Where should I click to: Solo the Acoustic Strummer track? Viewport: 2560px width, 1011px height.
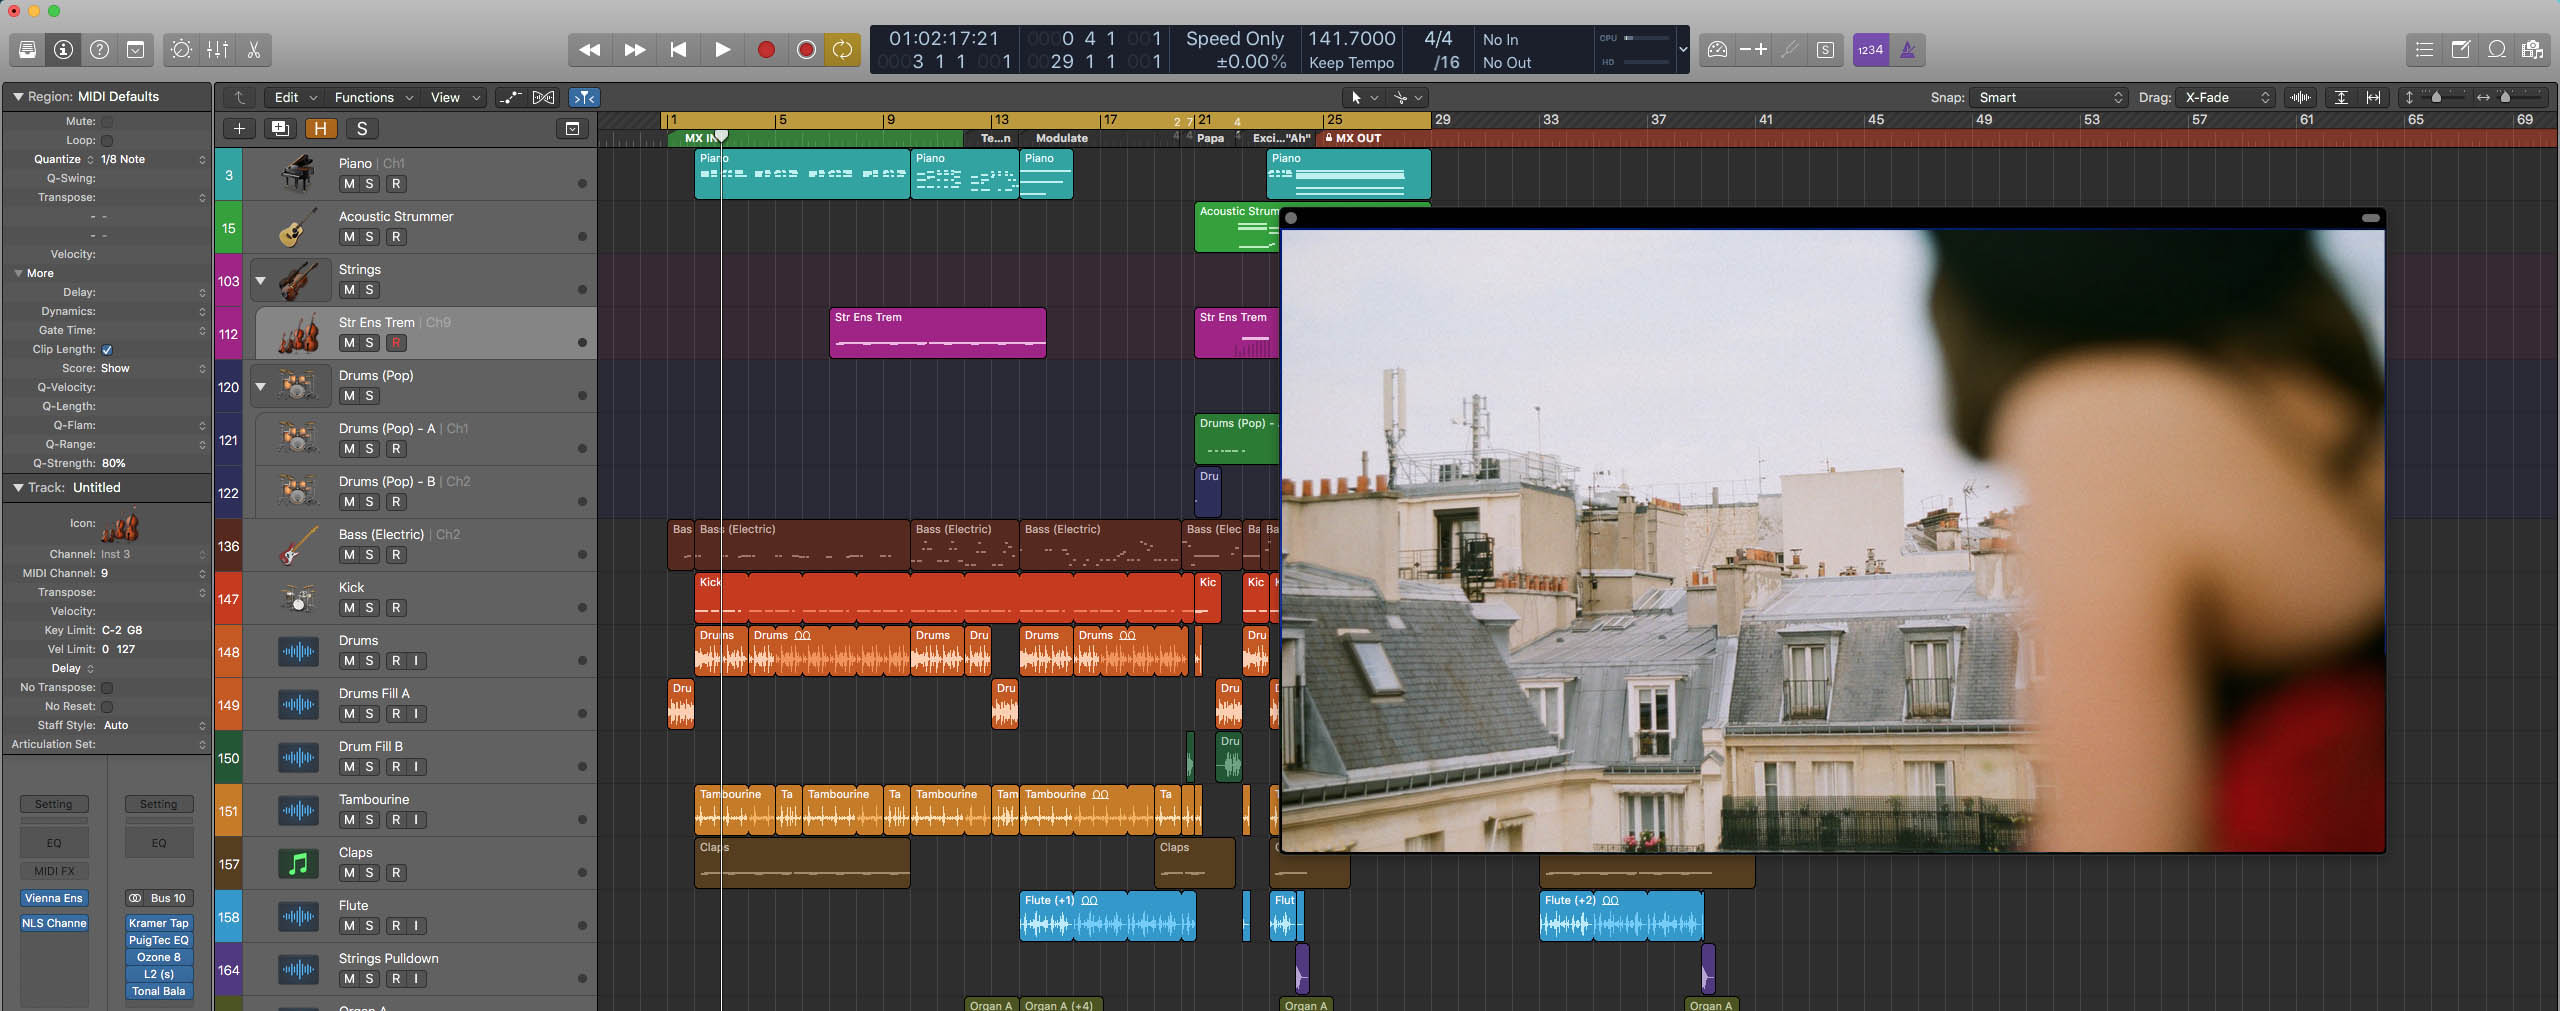(x=370, y=237)
